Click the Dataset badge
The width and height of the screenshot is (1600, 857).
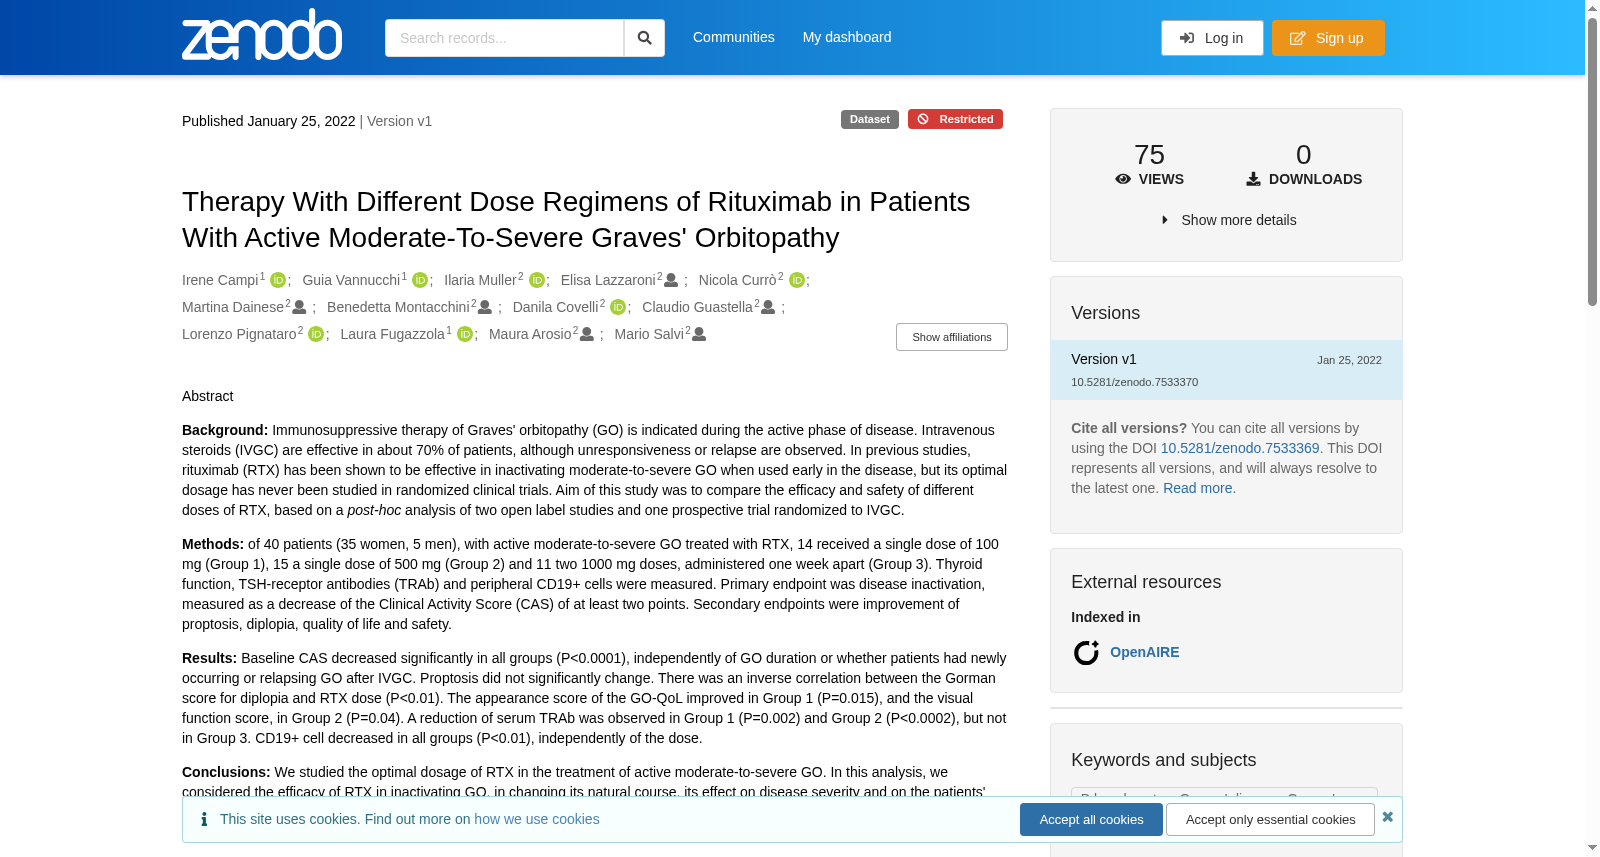coord(870,119)
